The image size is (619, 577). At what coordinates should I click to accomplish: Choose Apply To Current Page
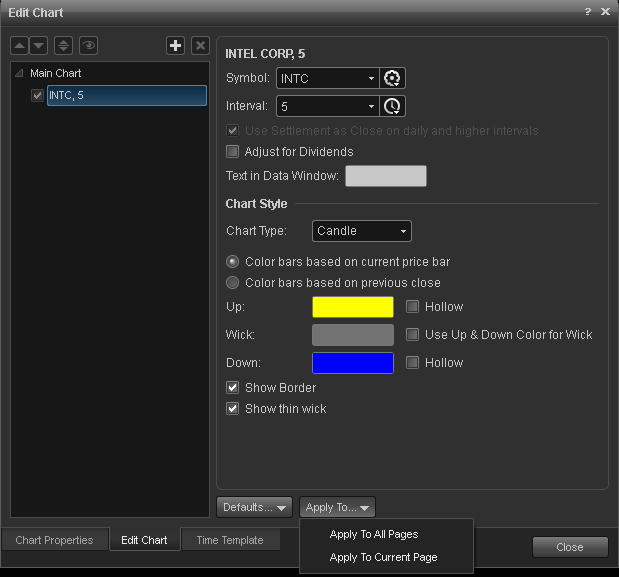coord(383,557)
